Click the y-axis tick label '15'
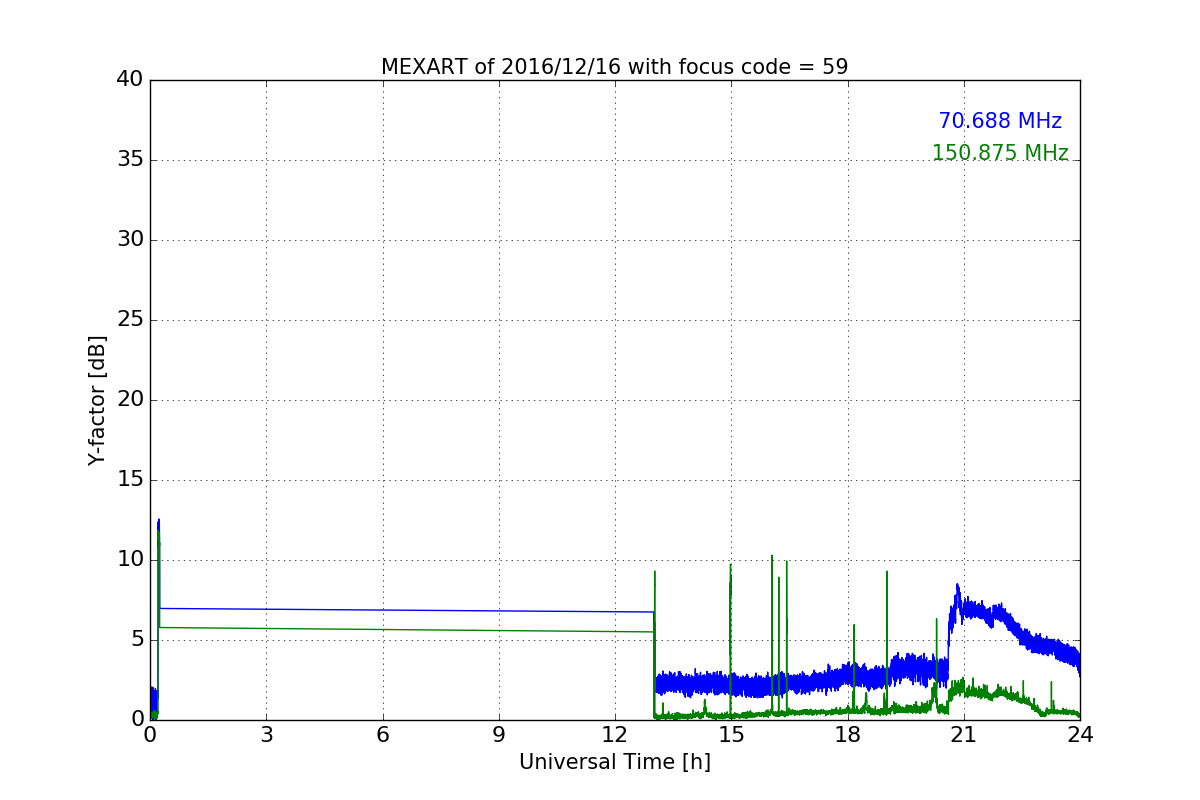This screenshot has height=800, width=1200. (131, 479)
